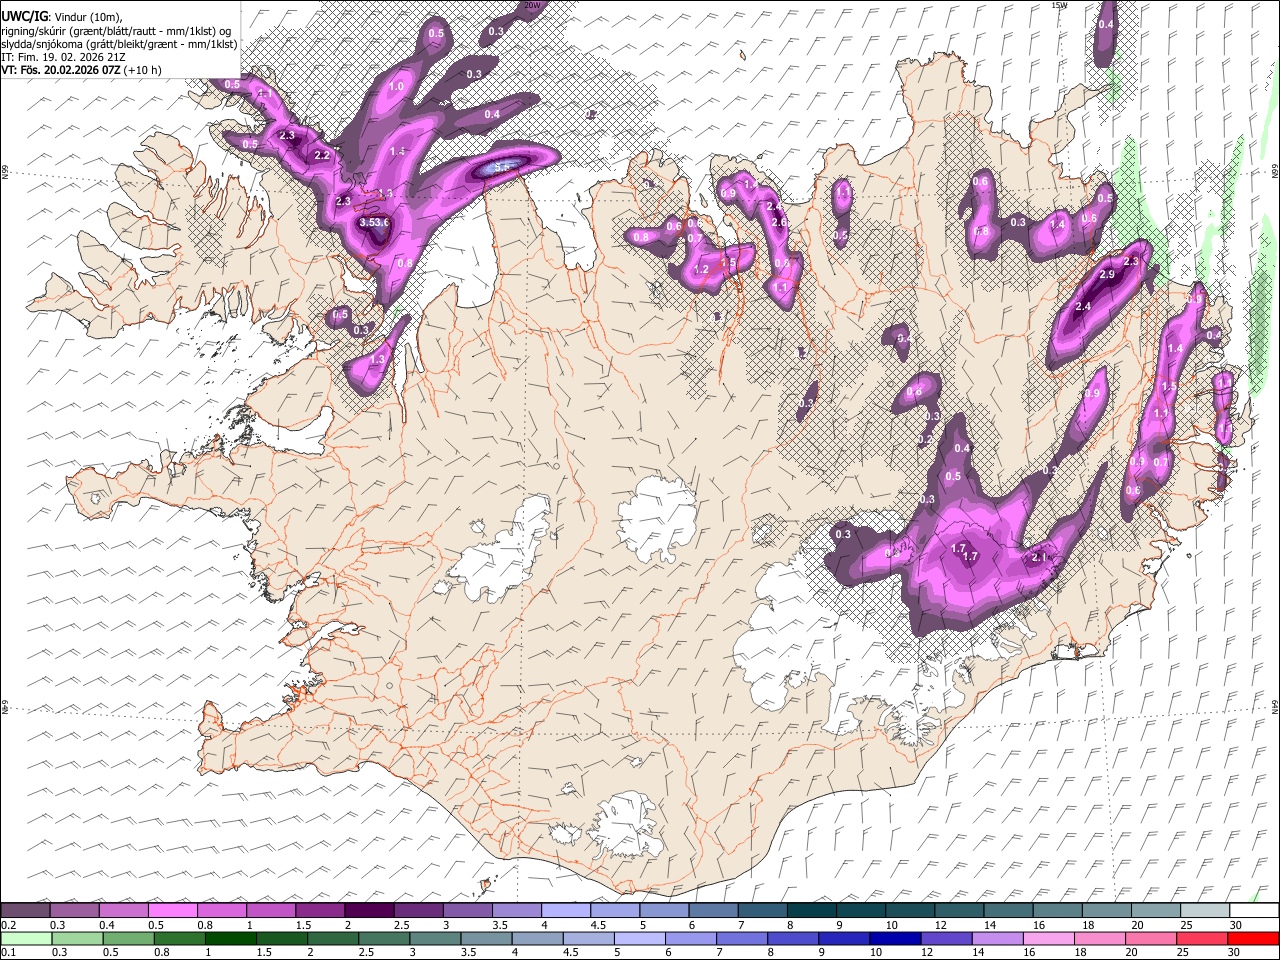Click the bright pink upper legend swatch between 0.5 and 0.8
1280x960 pixels.
click(x=172, y=911)
